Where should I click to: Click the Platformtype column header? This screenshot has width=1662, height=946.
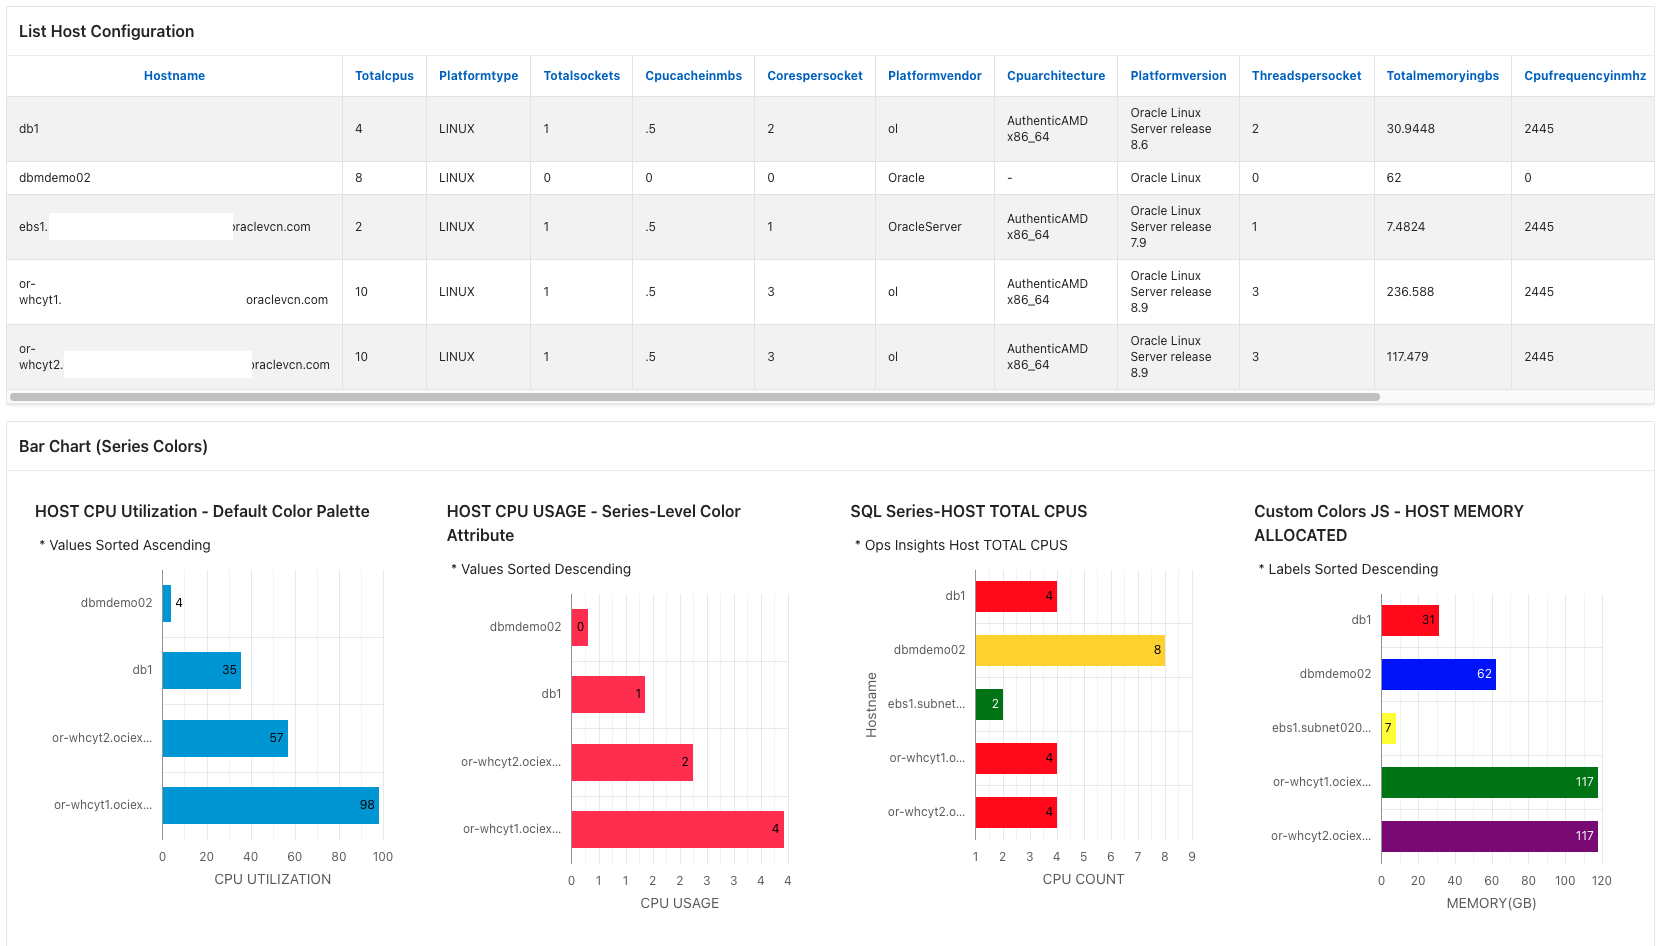point(478,76)
